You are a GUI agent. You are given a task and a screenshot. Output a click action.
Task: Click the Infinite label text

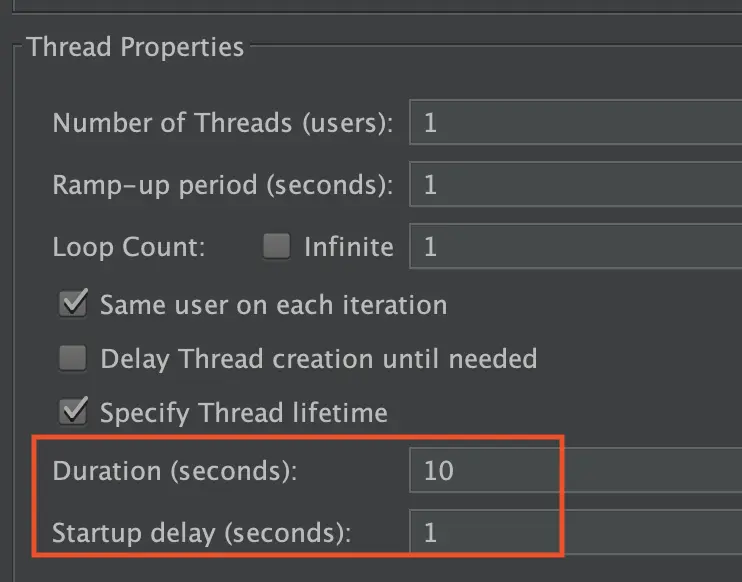(x=349, y=247)
